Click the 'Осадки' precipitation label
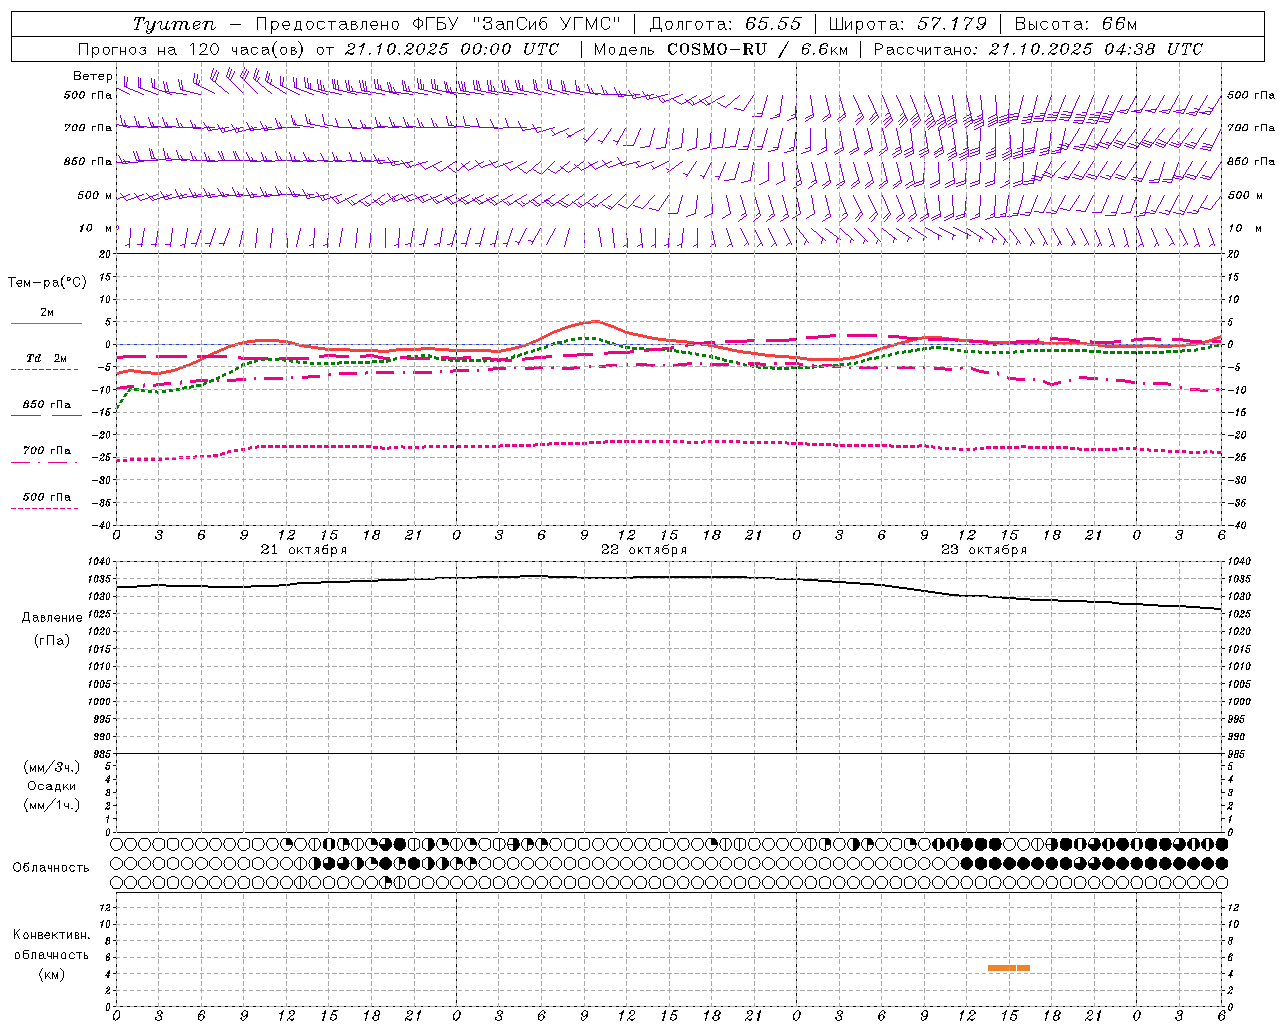The height and width of the screenshot is (1024, 1280). [52, 786]
